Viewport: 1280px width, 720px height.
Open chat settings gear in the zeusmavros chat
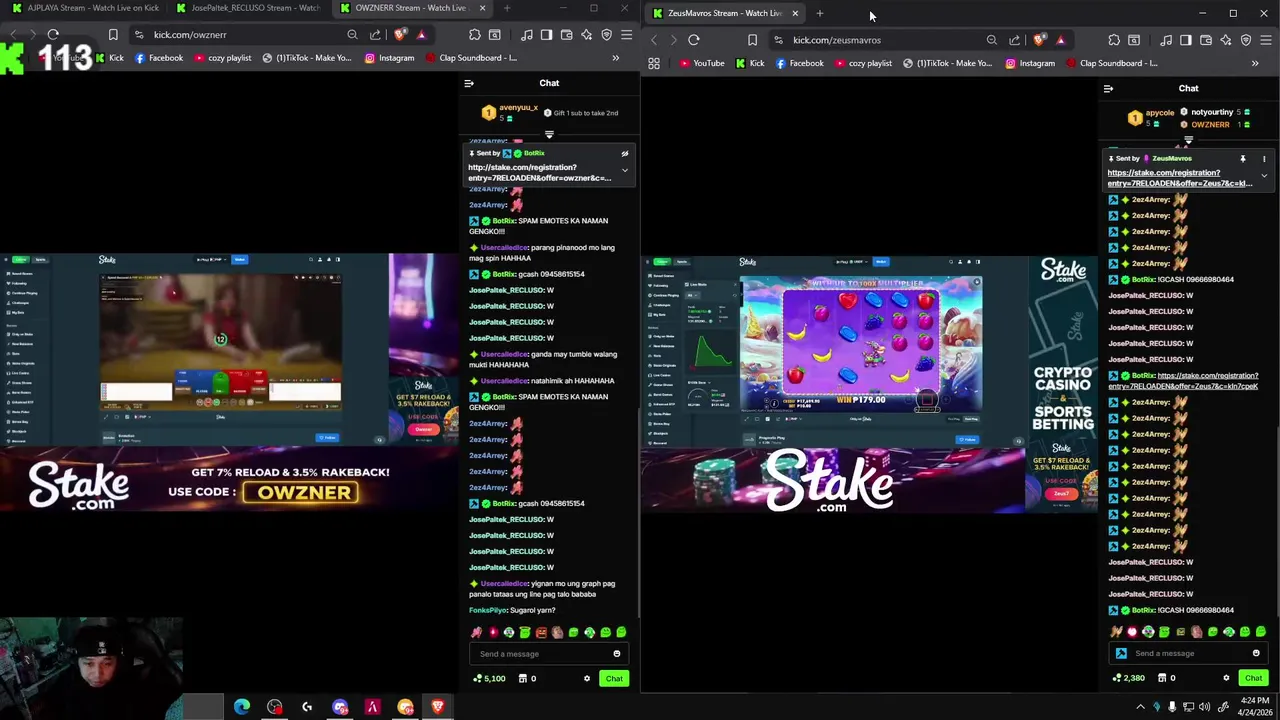click(1226, 678)
